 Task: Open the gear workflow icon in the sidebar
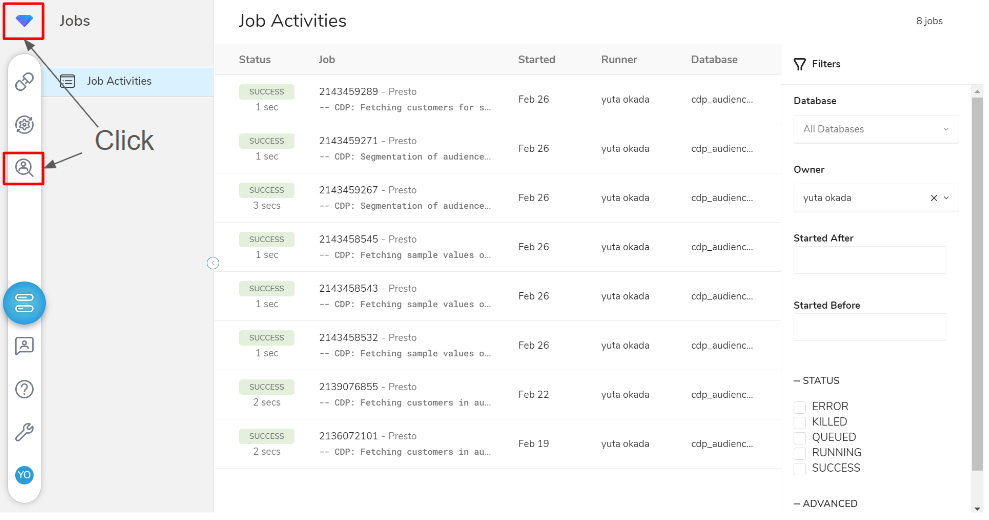click(24, 124)
